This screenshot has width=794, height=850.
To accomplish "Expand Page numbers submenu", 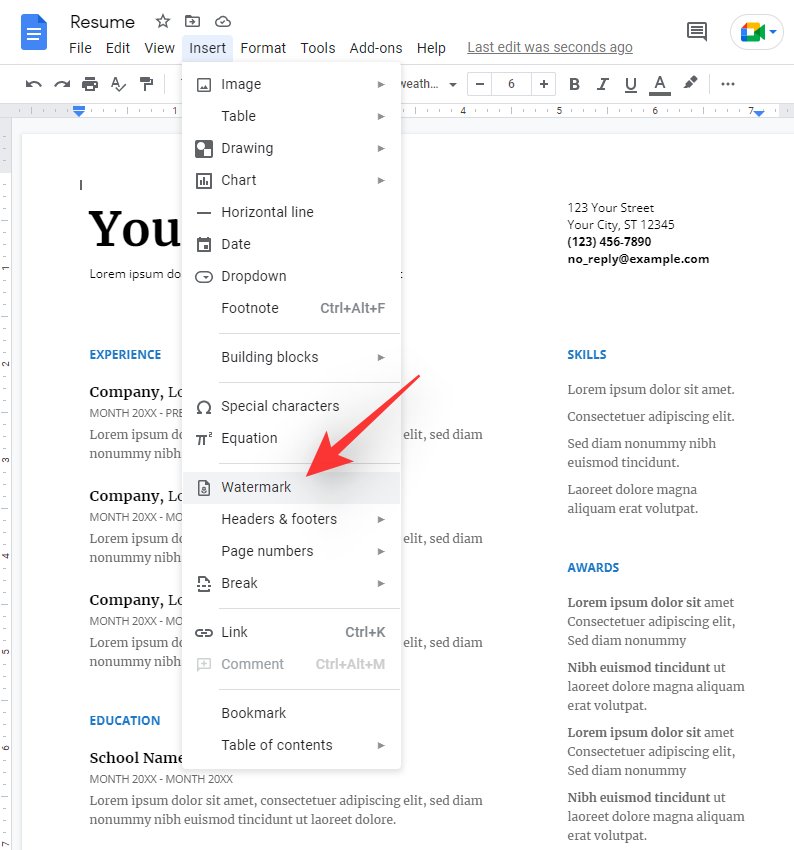I will [292, 551].
